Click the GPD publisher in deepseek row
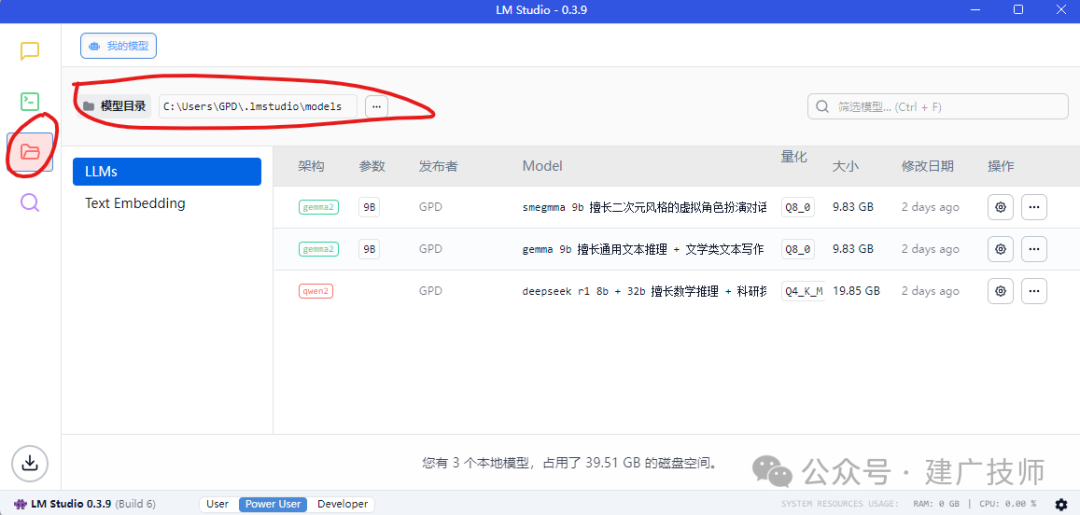1080x515 pixels. click(430, 291)
